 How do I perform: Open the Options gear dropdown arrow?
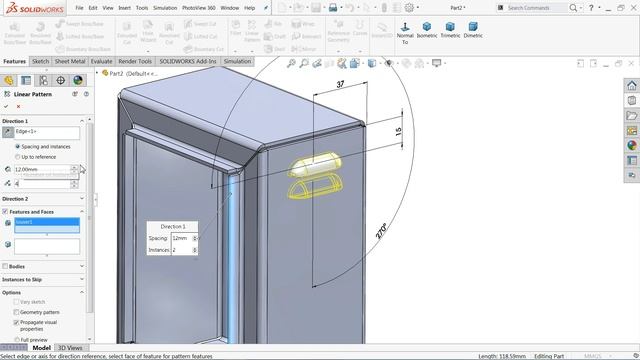(418, 7)
